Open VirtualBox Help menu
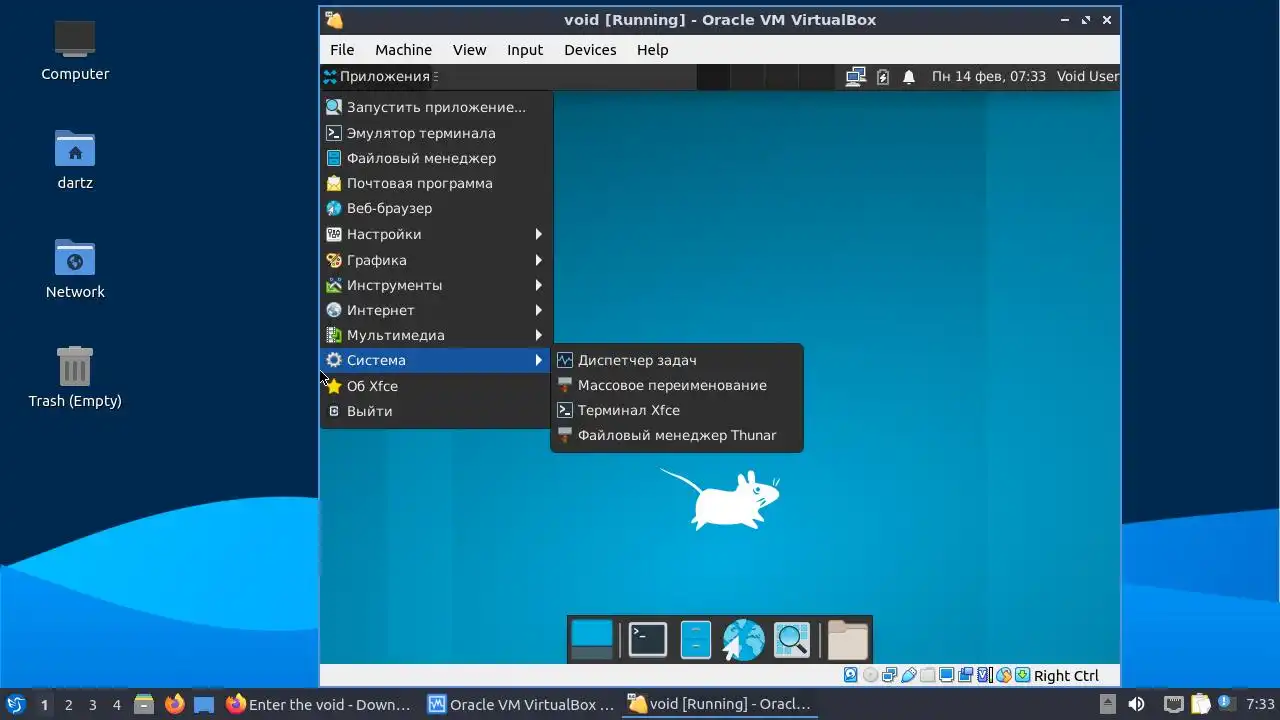The height and width of the screenshot is (720, 1280). (x=652, y=49)
